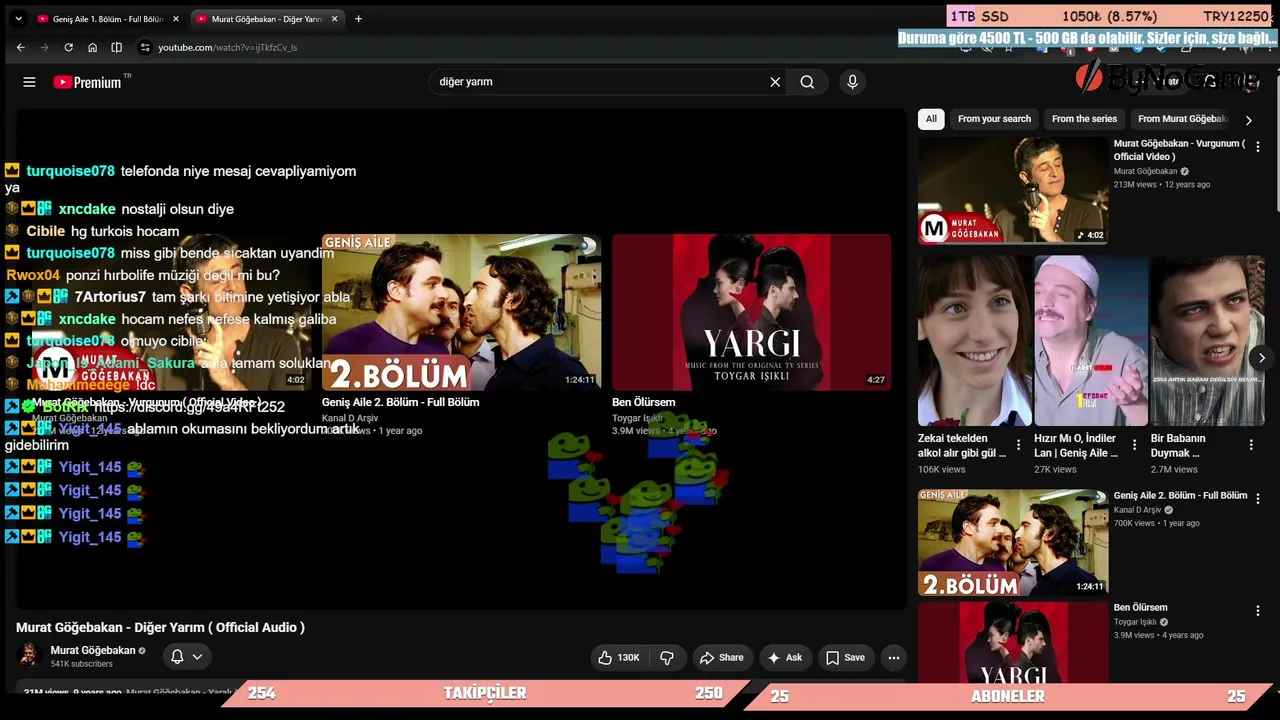
Task: Share the Diğer Yarım video
Action: 721,657
